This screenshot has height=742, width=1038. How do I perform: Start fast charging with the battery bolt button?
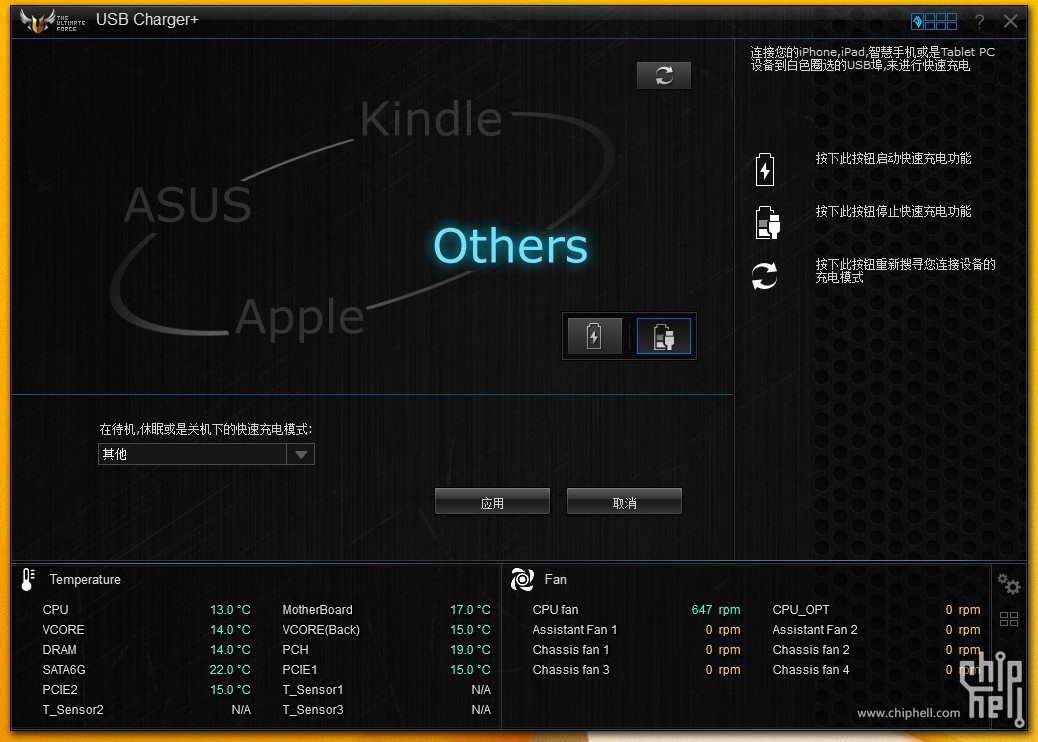coord(594,336)
